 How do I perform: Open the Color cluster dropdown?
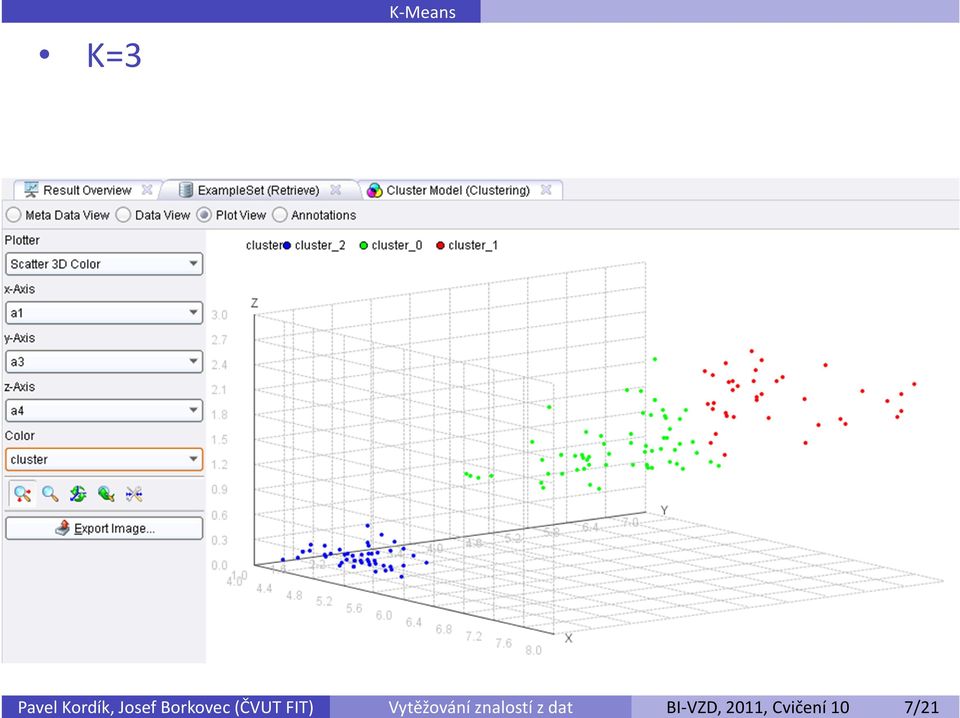(x=104, y=459)
